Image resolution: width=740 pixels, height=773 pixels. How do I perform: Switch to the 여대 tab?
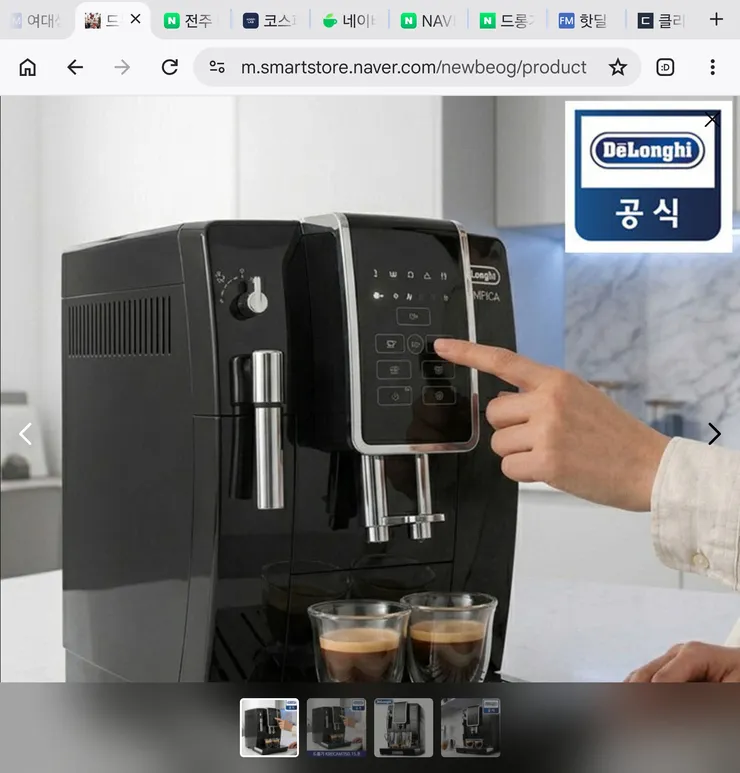point(35,21)
